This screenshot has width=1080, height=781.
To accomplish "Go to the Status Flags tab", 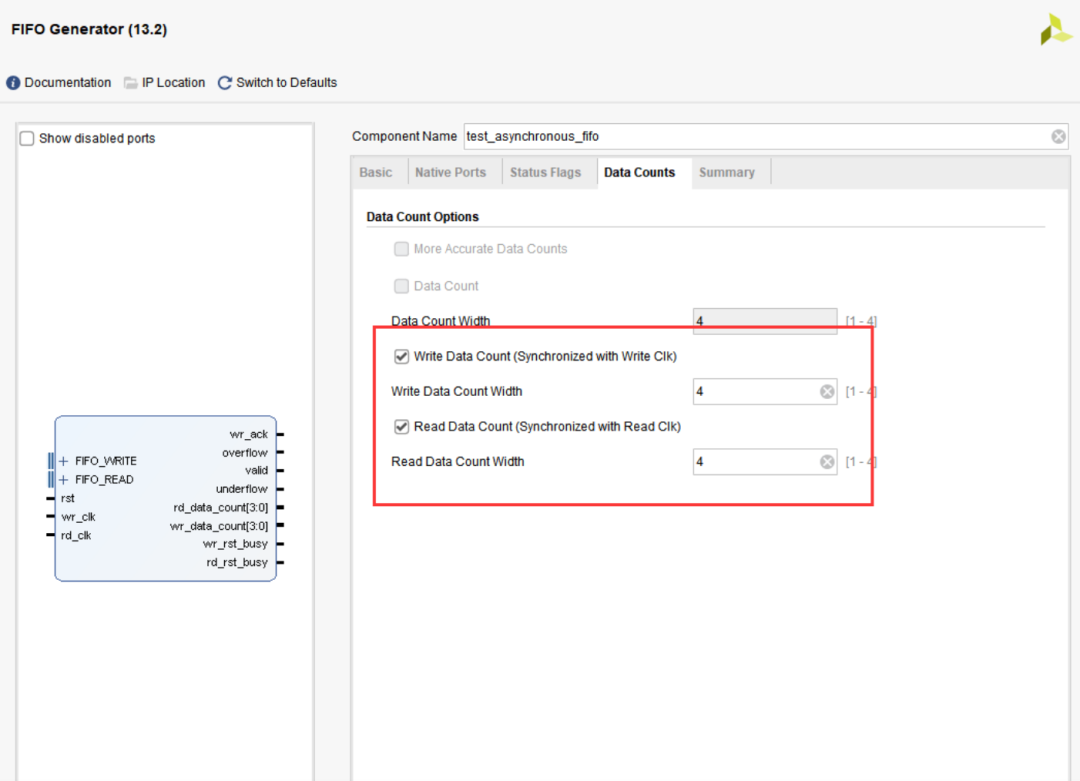I will pyautogui.click(x=545, y=172).
